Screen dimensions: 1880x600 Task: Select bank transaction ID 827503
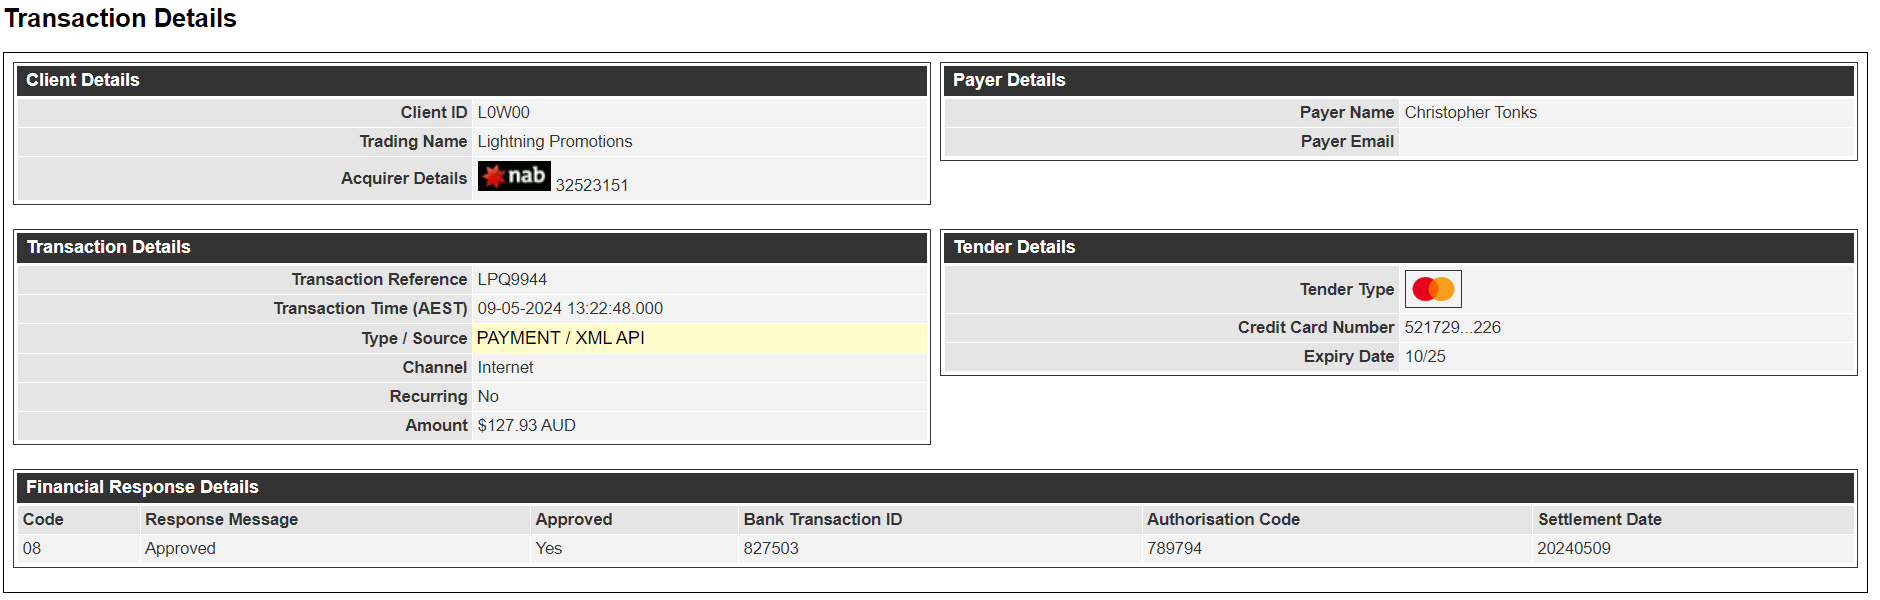tap(771, 548)
